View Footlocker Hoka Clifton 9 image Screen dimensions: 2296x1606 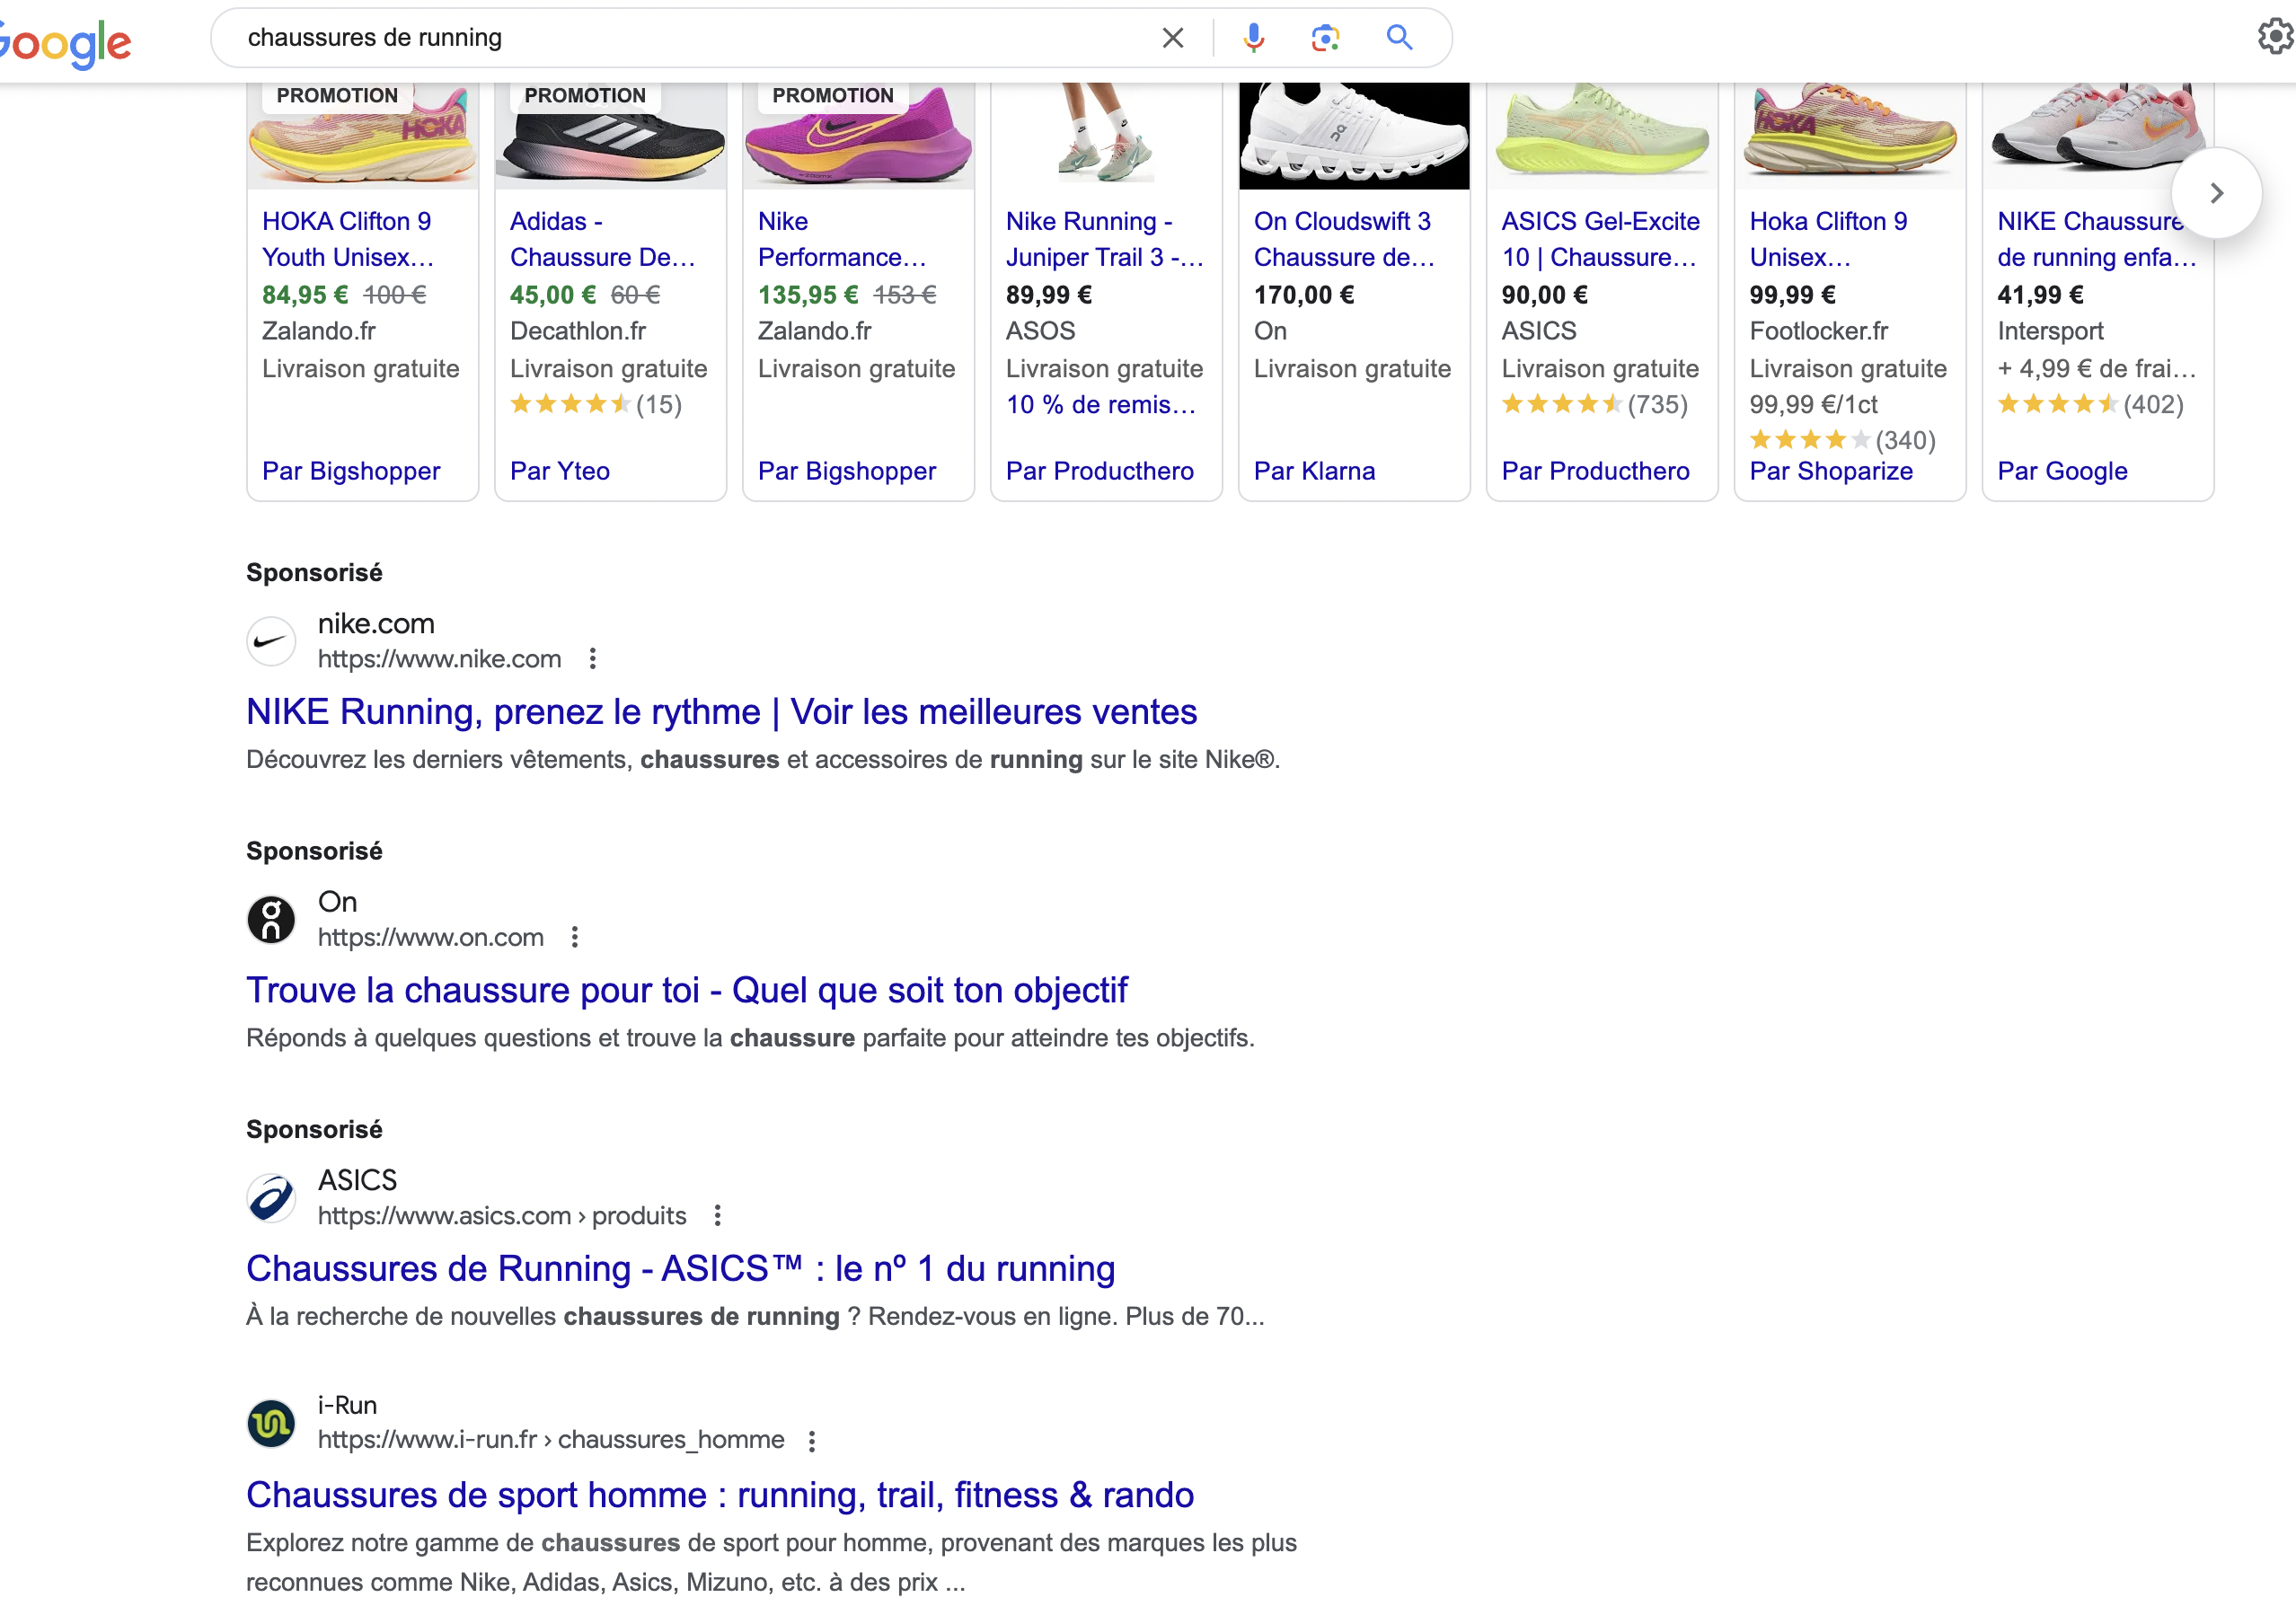point(1851,136)
